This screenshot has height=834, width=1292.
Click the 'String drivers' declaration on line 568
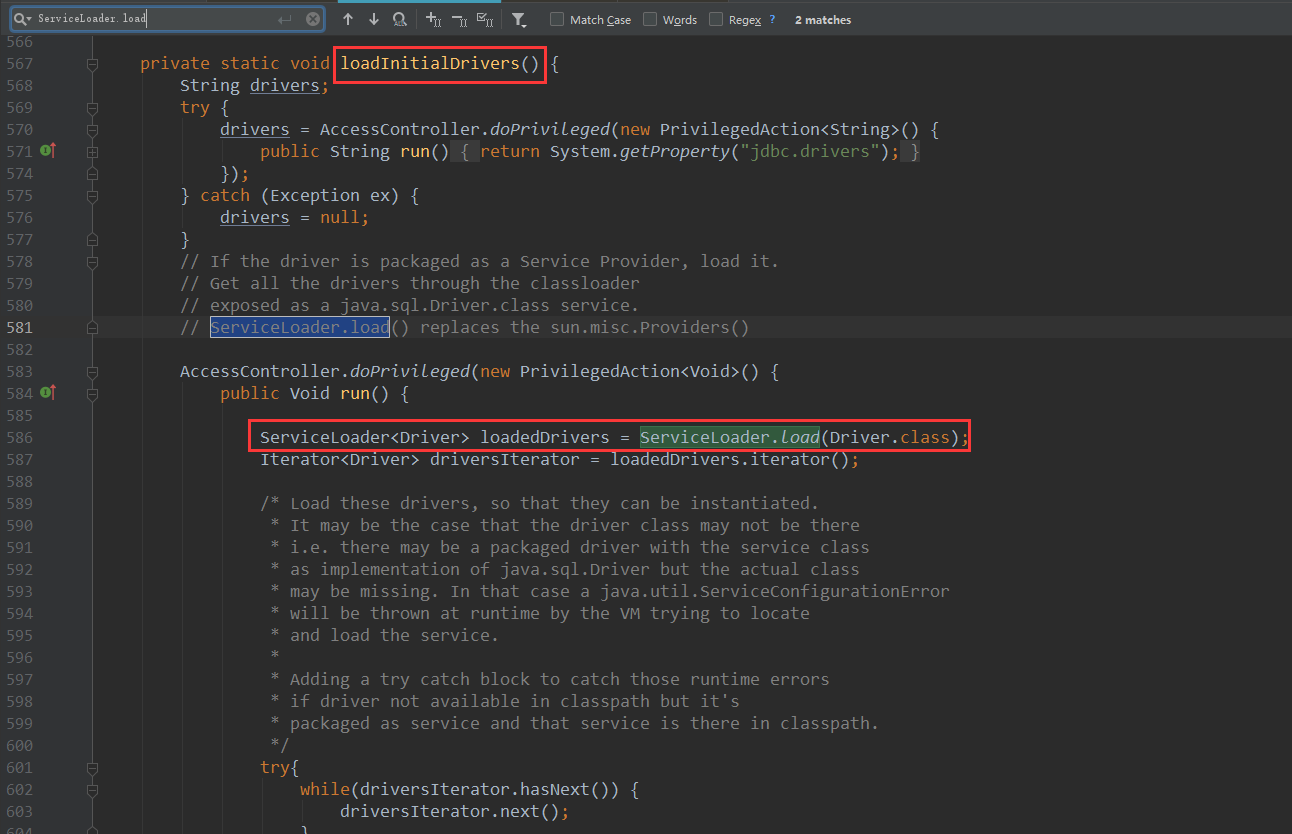(250, 85)
